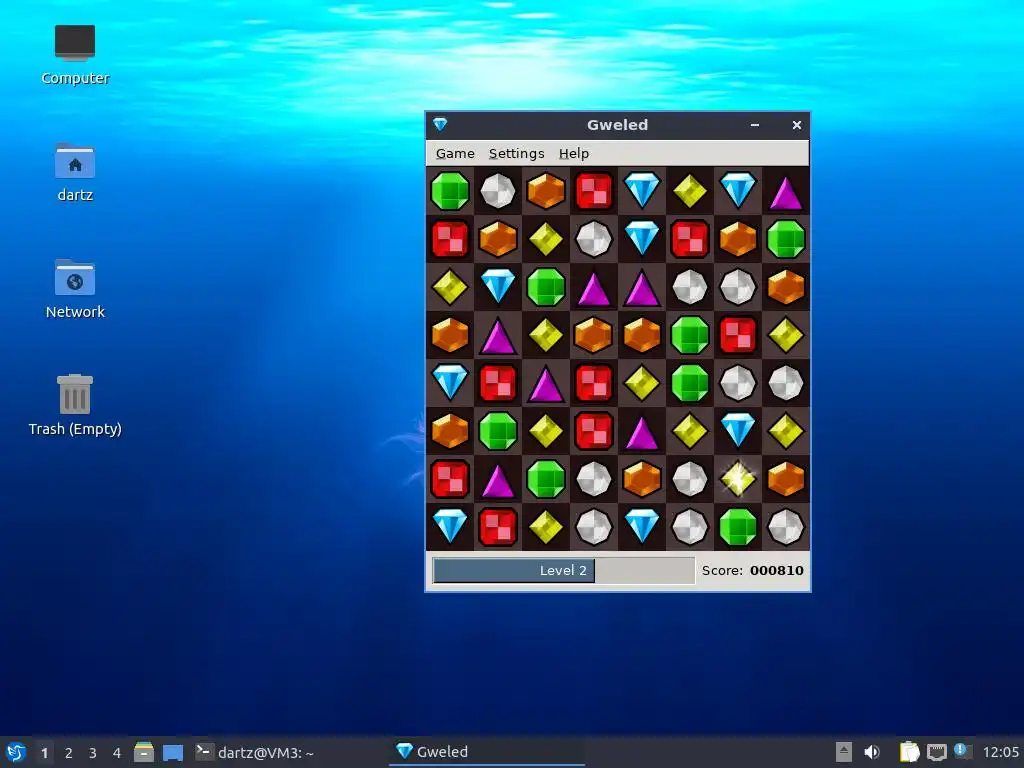Select the blue diamond in the second row
This screenshot has height=768, width=1024.
click(x=642, y=238)
